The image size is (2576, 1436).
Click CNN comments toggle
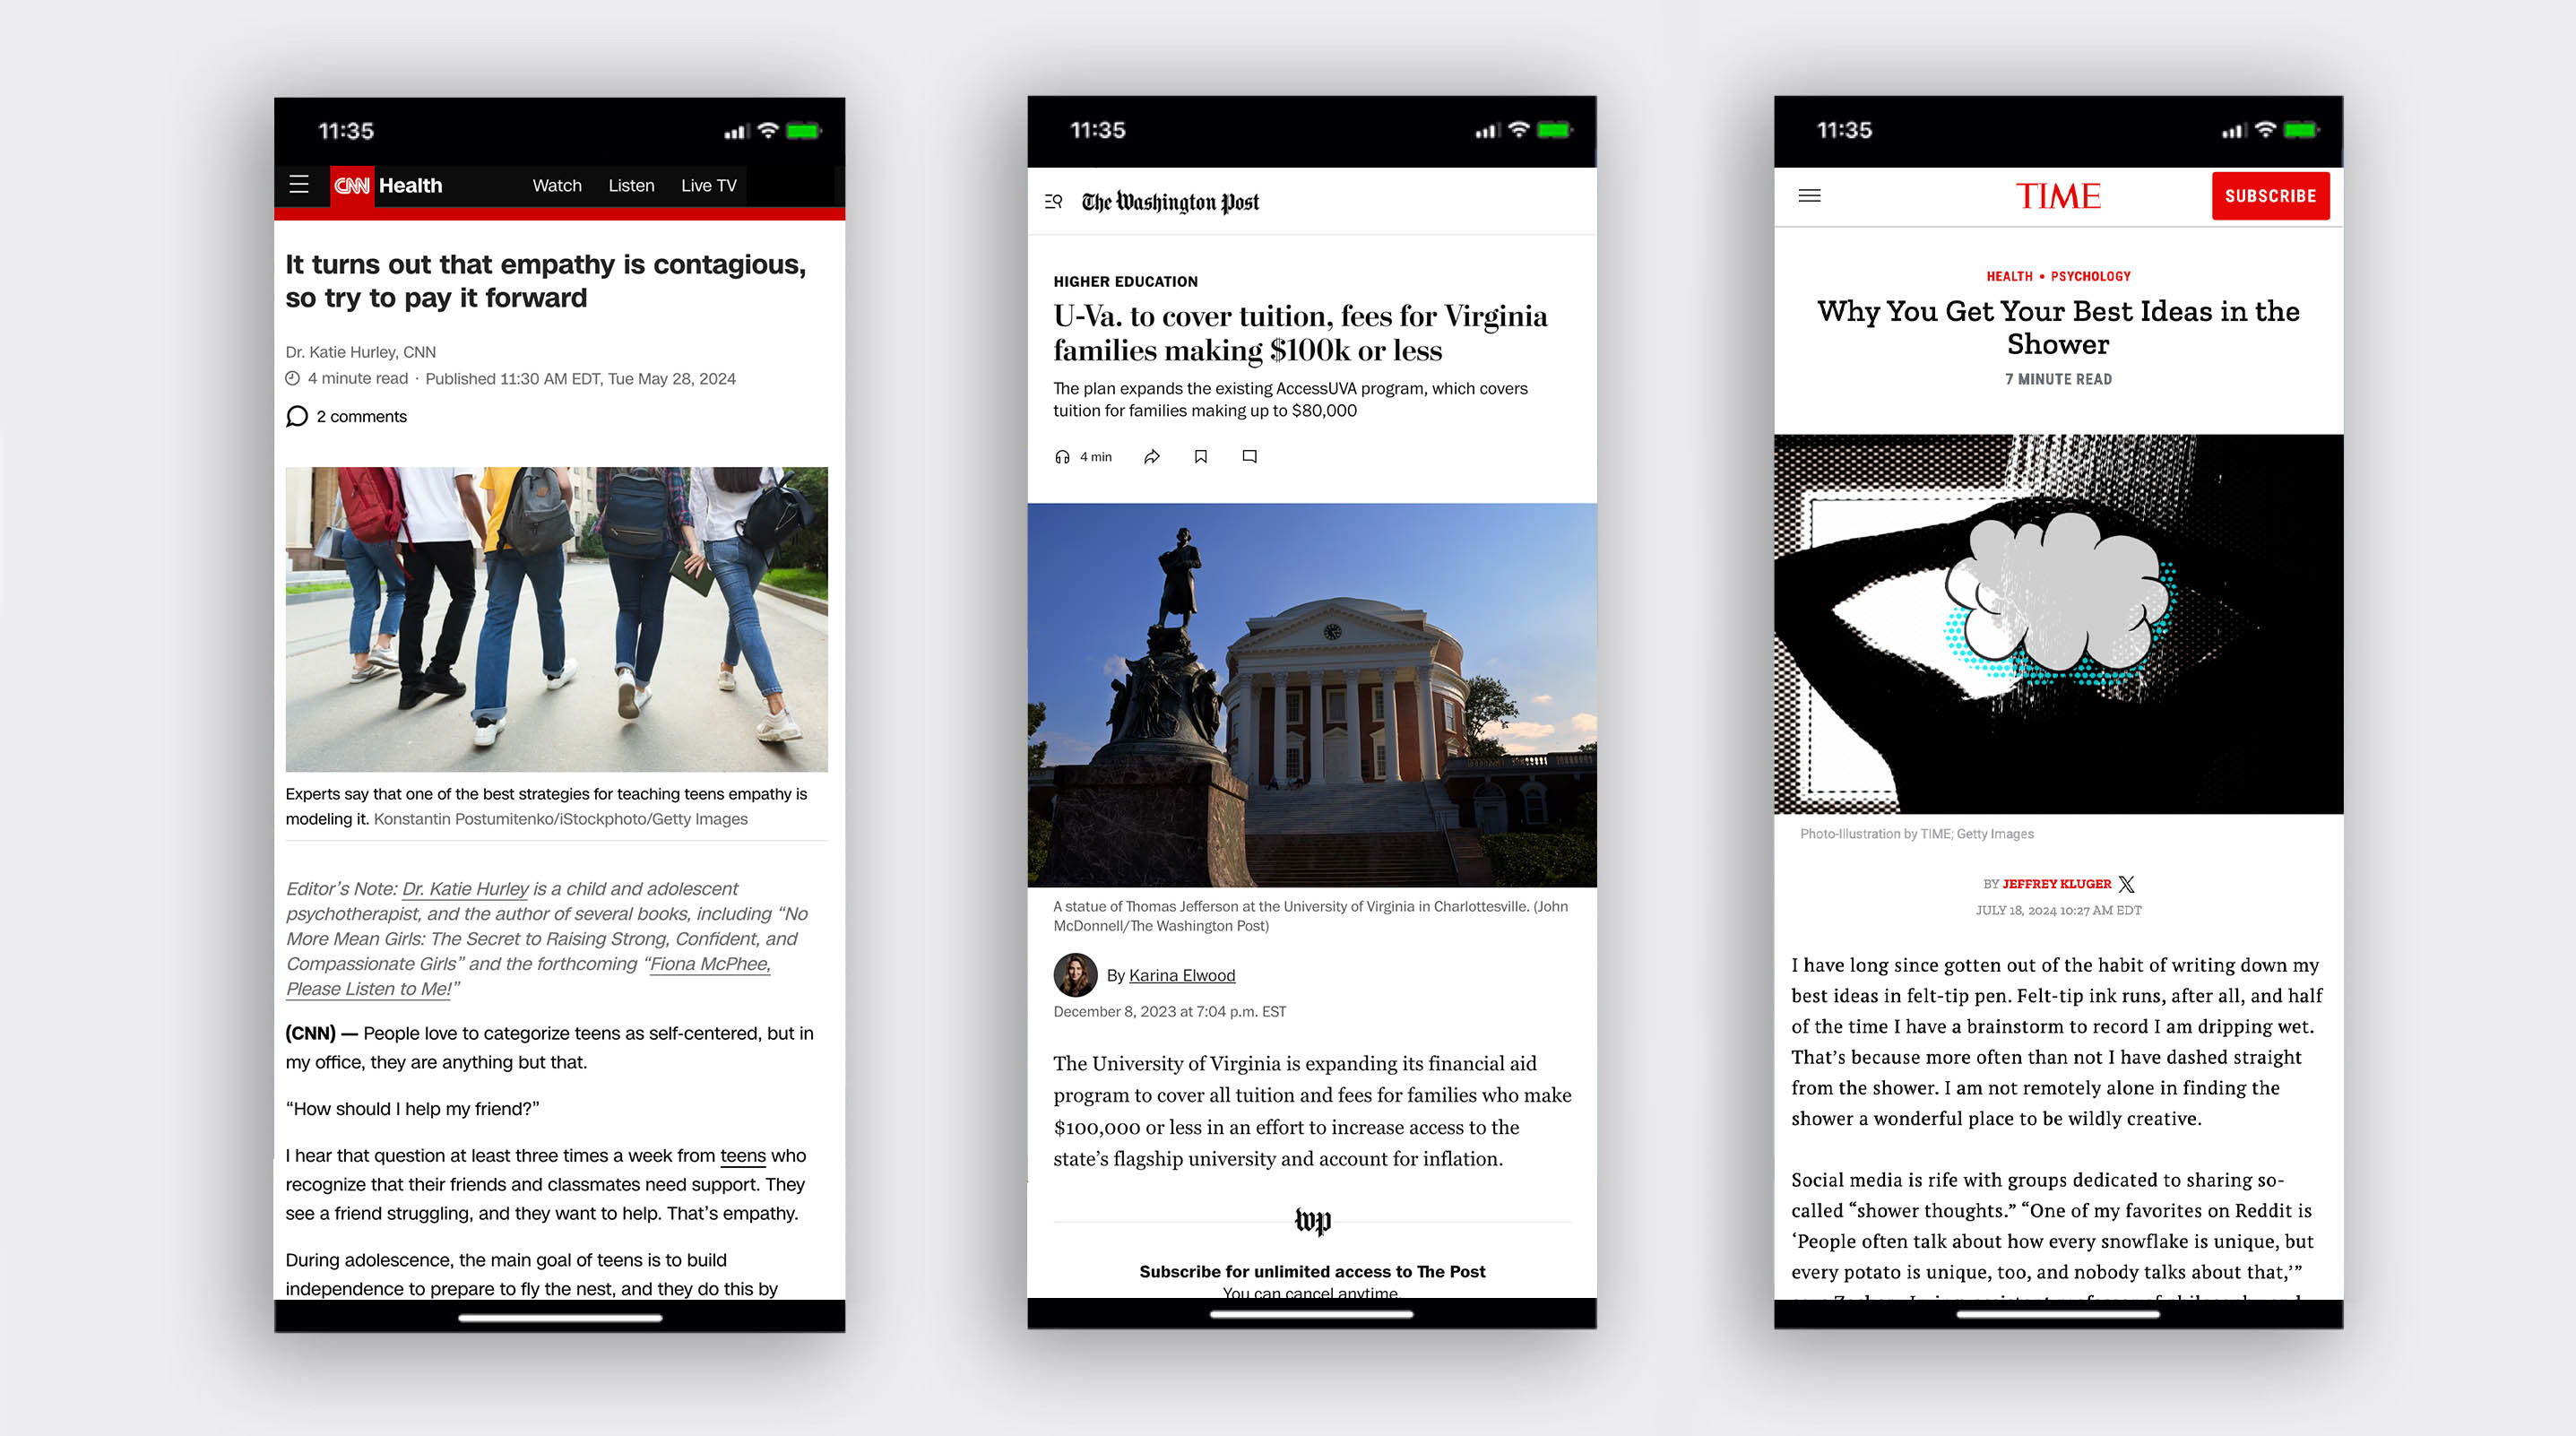(347, 416)
